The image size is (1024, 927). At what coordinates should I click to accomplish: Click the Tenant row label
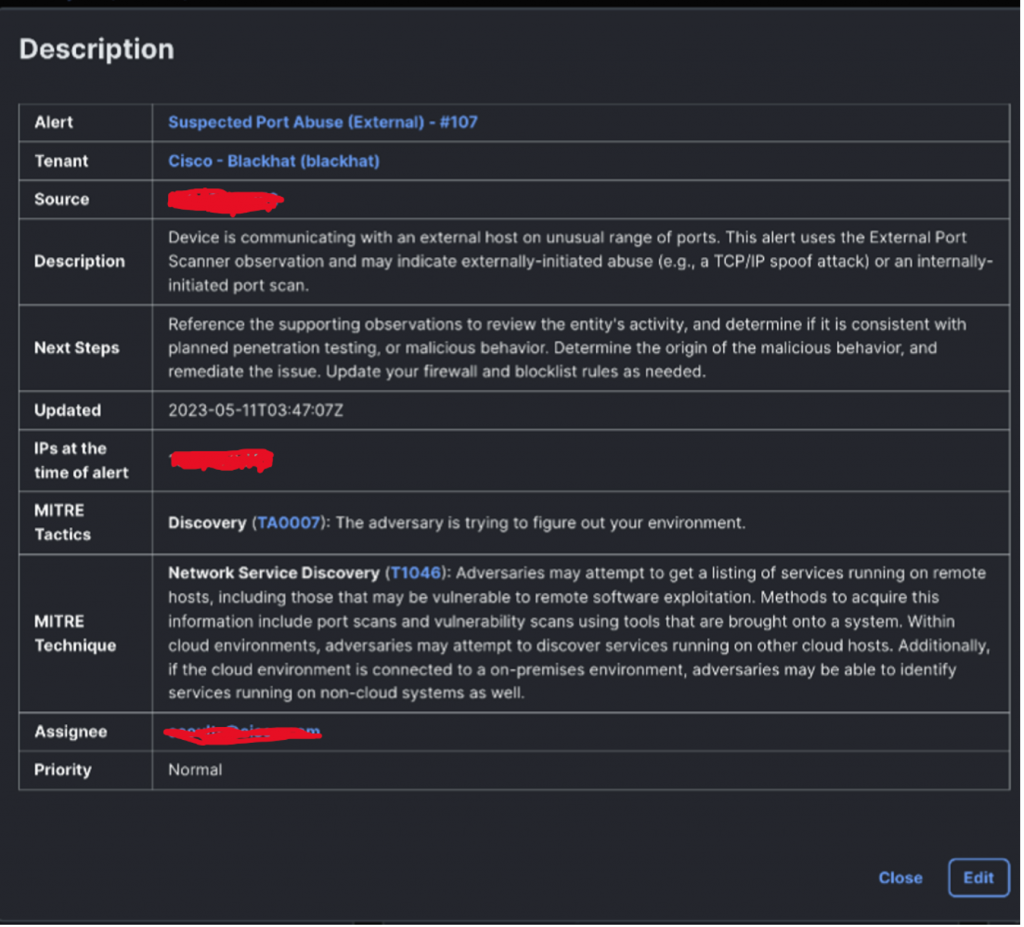coord(61,161)
